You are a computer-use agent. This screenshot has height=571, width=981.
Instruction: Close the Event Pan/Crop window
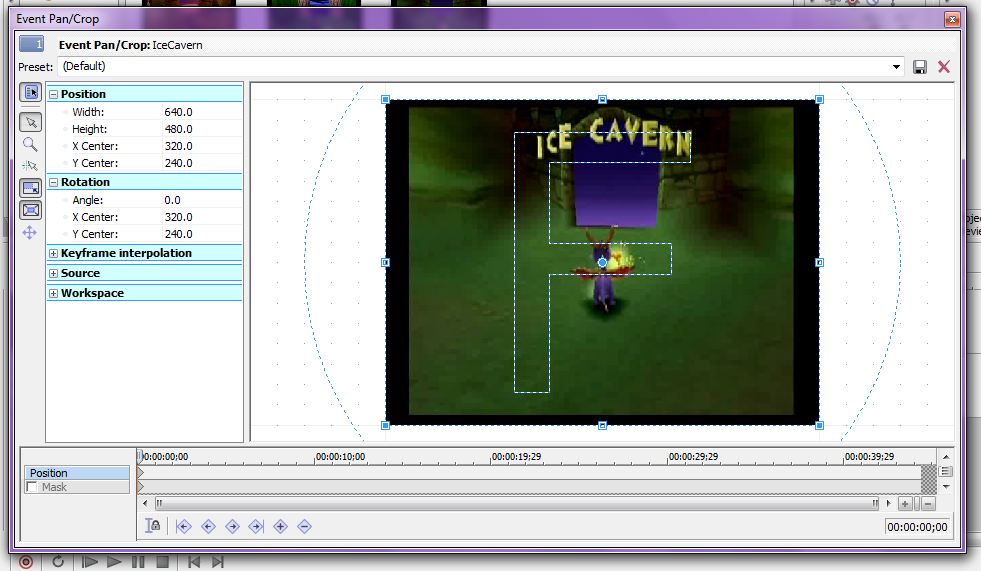(x=952, y=19)
